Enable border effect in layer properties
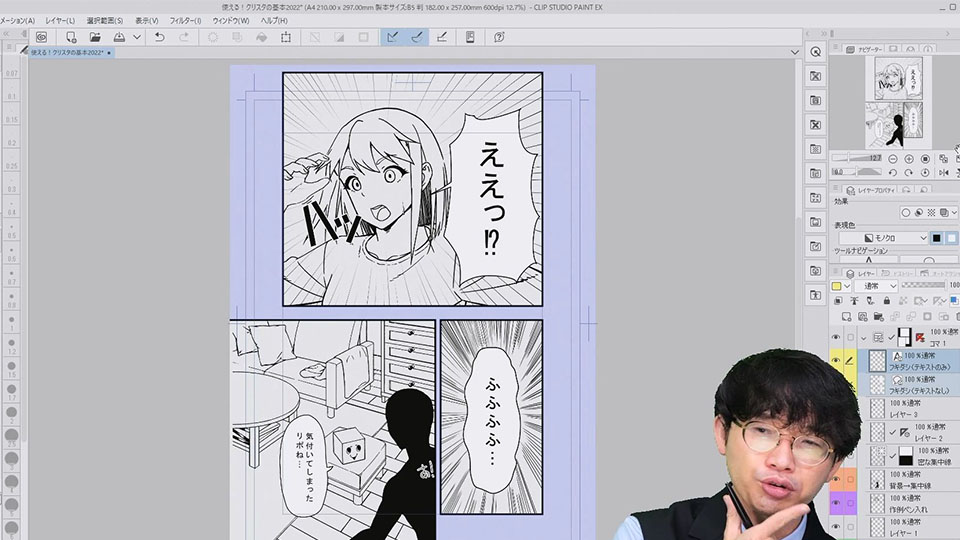 [x=906, y=212]
